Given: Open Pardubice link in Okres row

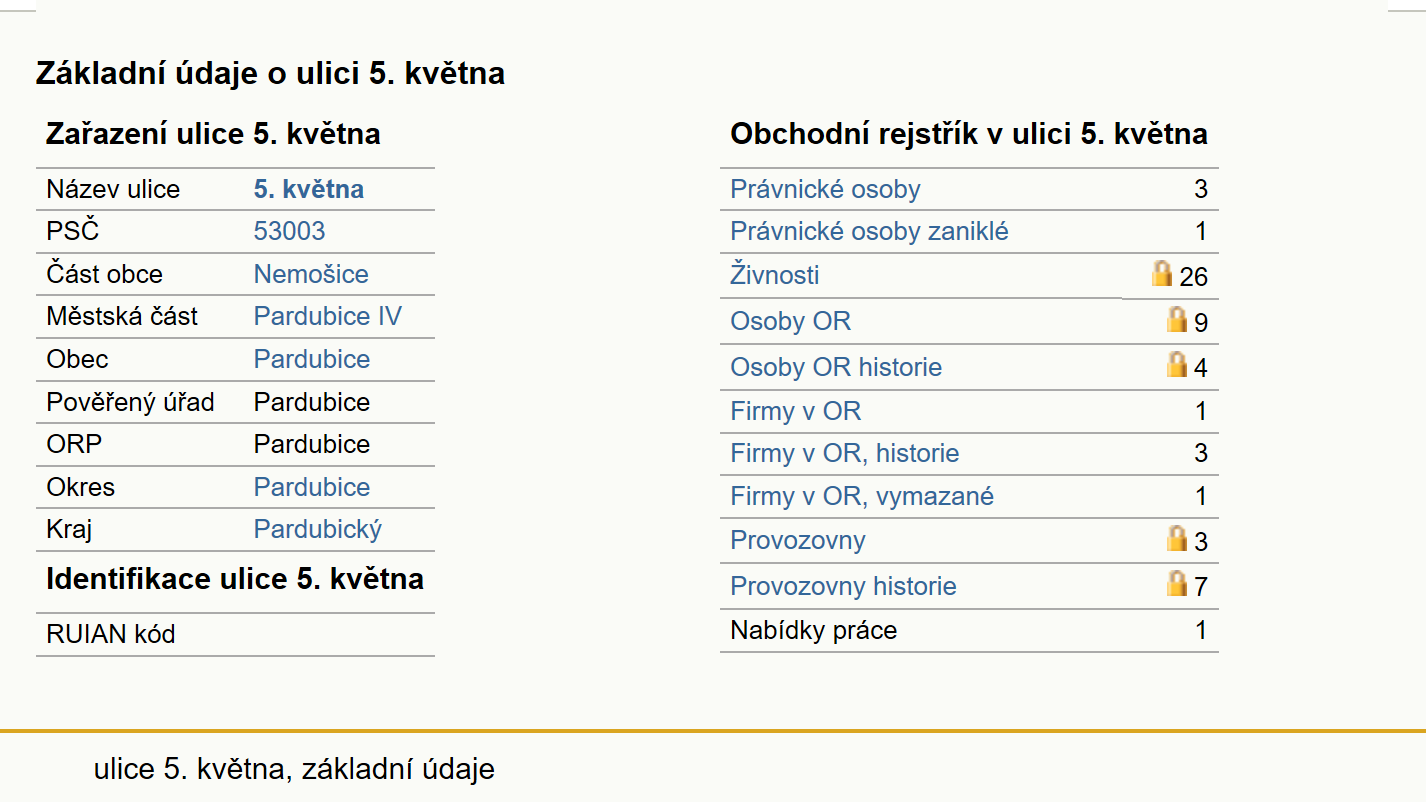Looking at the screenshot, I should 311,487.
